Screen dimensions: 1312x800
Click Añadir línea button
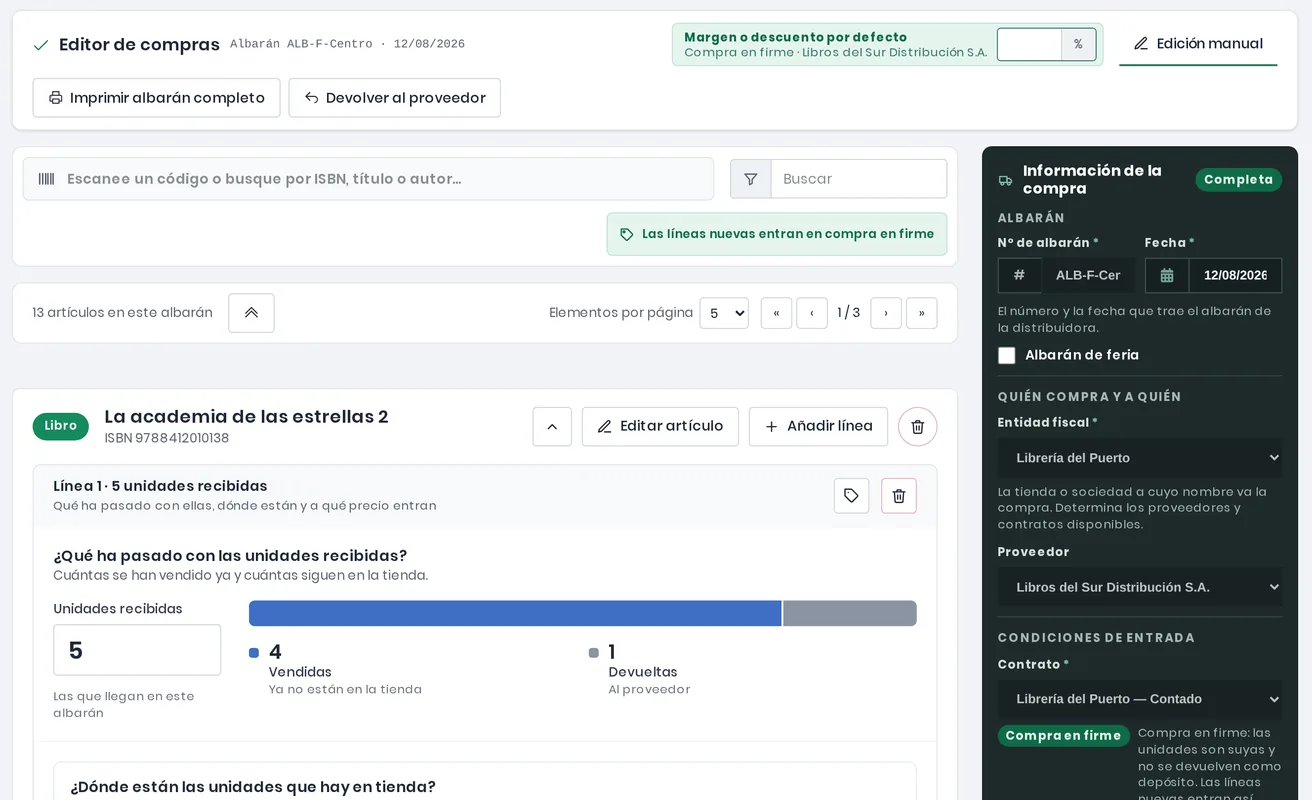click(x=818, y=427)
